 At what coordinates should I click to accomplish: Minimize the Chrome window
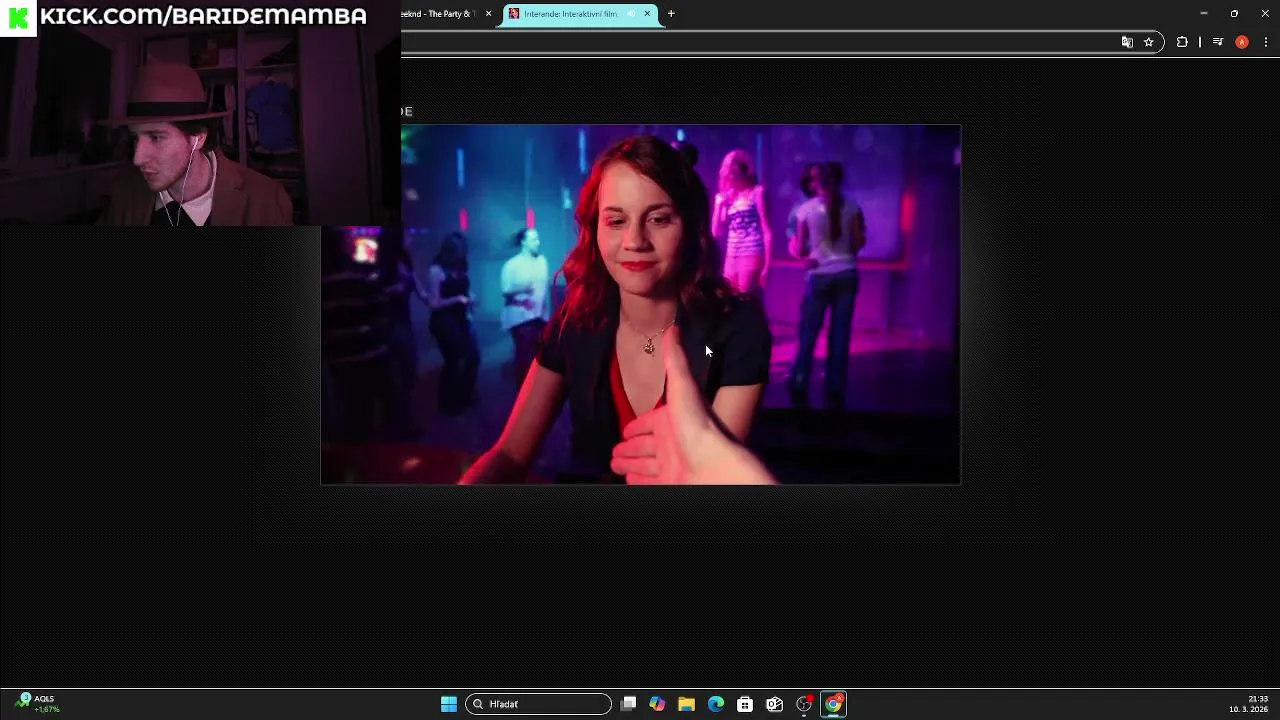click(1204, 14)
